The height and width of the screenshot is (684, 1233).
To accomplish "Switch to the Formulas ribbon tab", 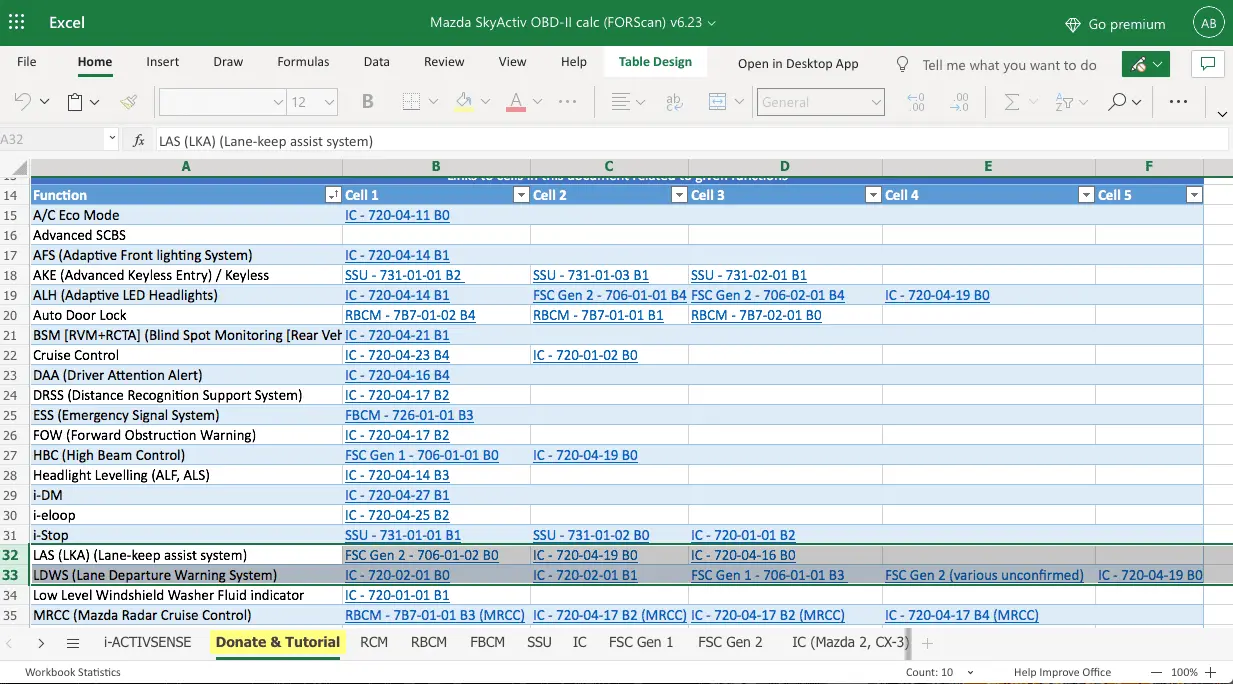I will [x=303, y=62].
